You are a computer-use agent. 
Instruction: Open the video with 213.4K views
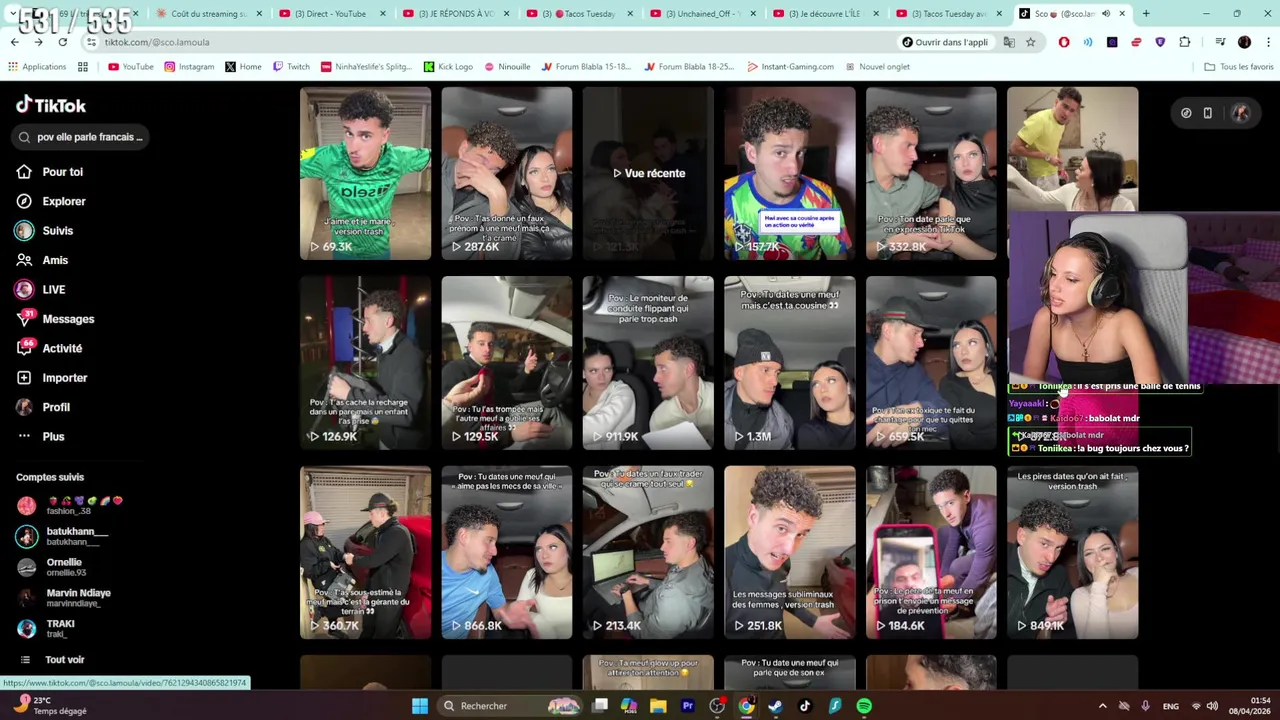coord(648,552)
